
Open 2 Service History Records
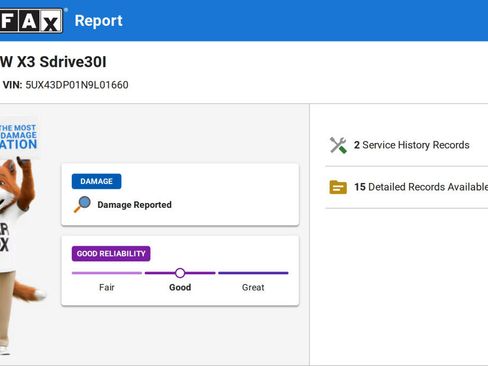click(411, 145)
